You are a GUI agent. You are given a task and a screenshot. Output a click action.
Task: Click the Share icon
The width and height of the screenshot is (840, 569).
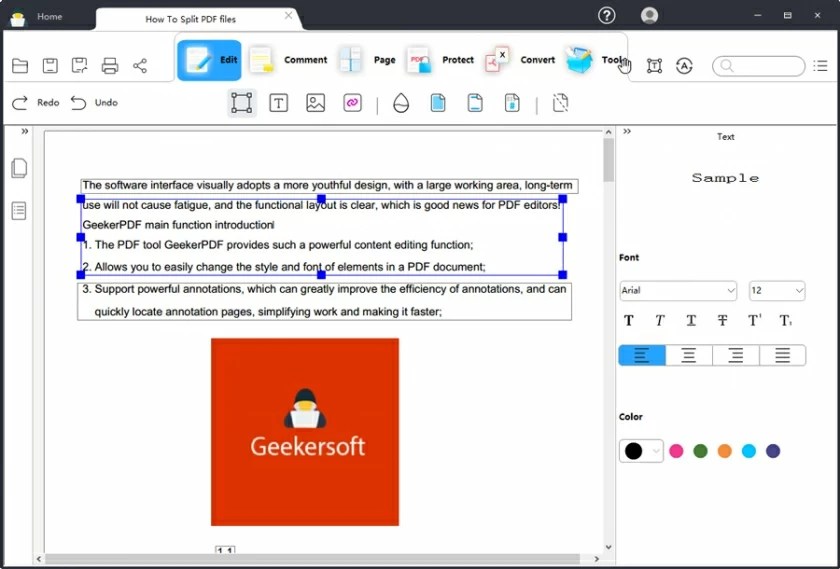(140, 66)
